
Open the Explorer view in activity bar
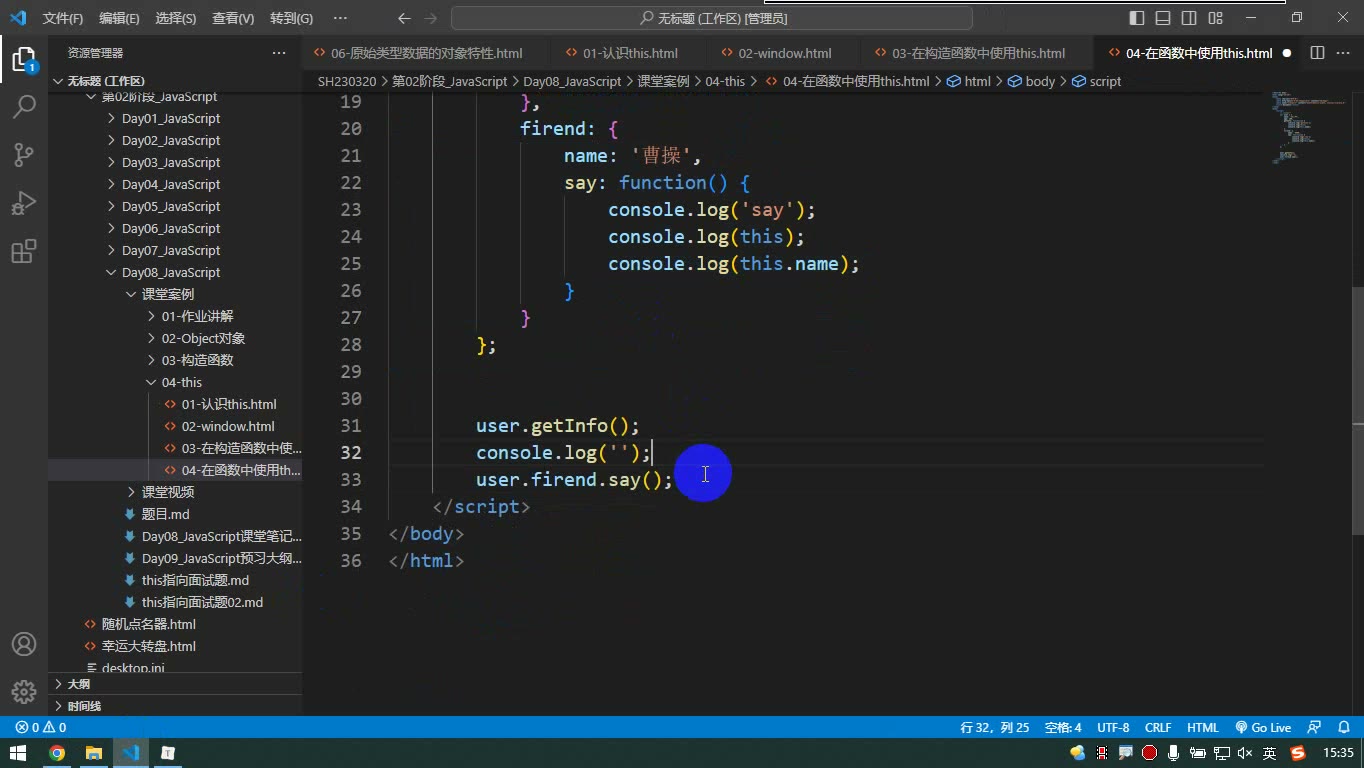24,58
